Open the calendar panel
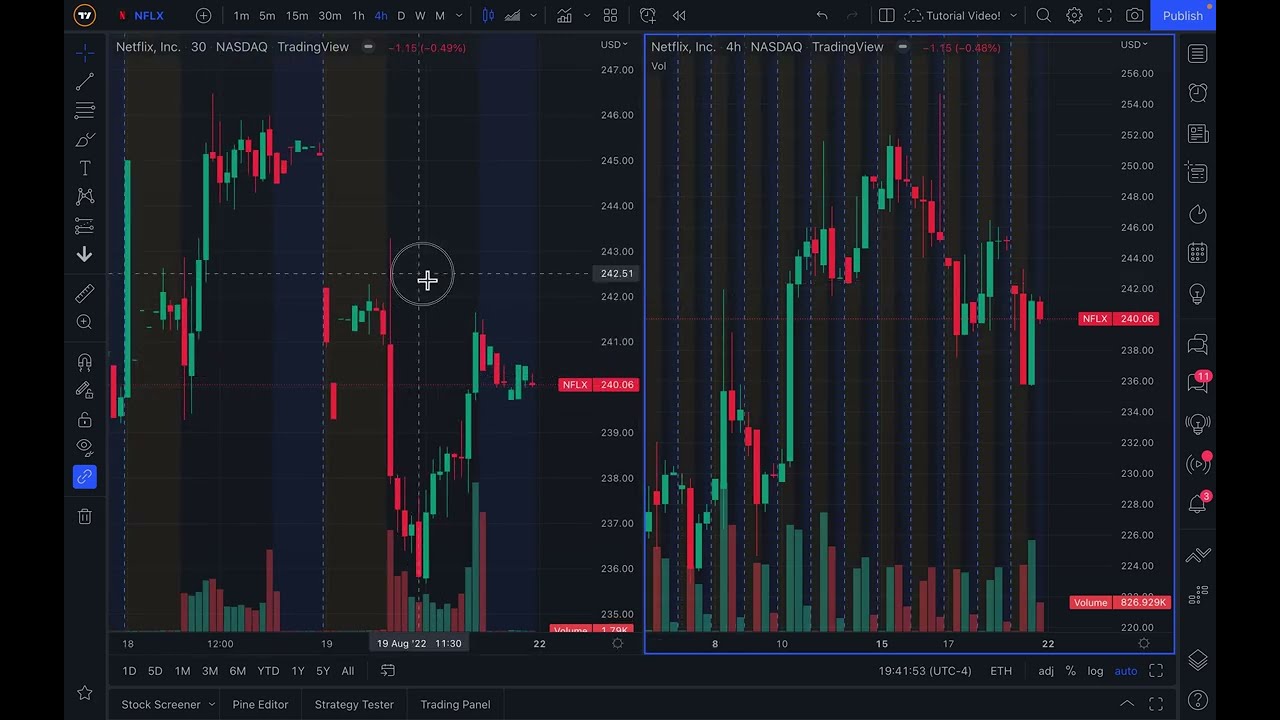Image resolution: width=1280 pixels, height=720 pixels. pyautogui.click(x=1198, y=253)
